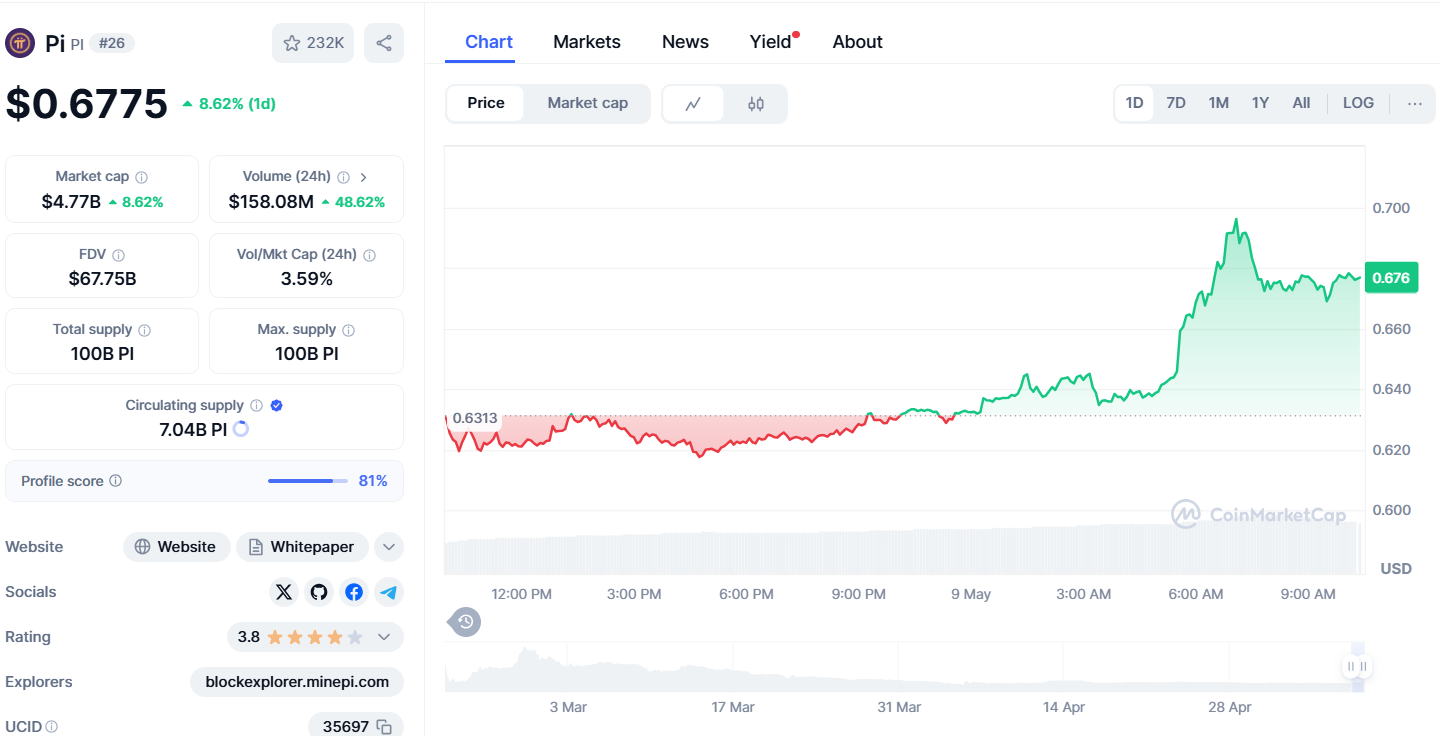1440x736 pixels.
Task: Click the 0.6313 opening price label
Action: pyautogui.click(x=475, y=418)
